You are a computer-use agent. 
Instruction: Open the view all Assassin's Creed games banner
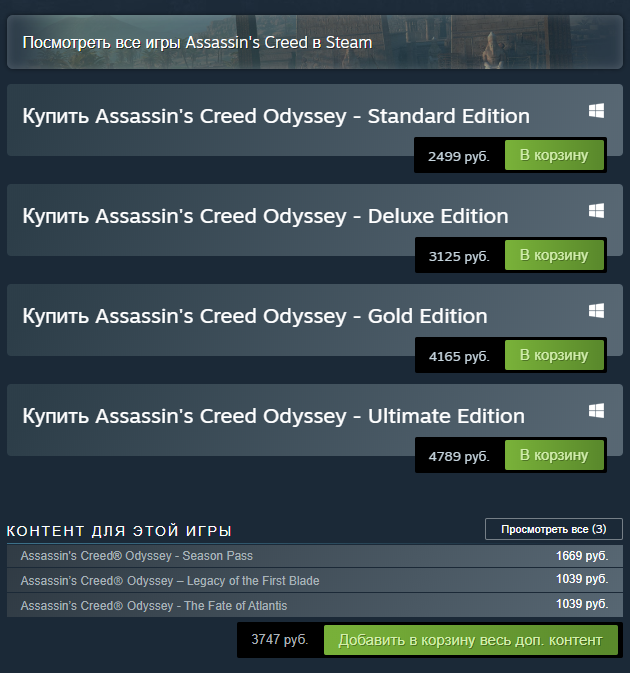197,43
